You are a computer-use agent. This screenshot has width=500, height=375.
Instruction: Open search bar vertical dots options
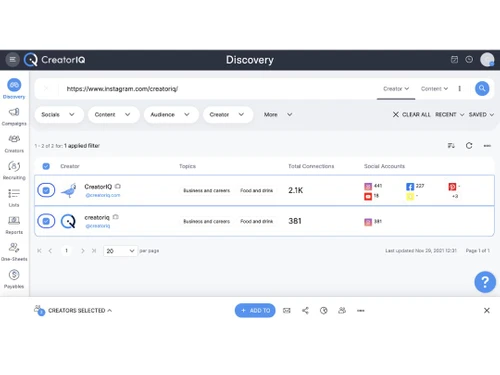(460, 88)
